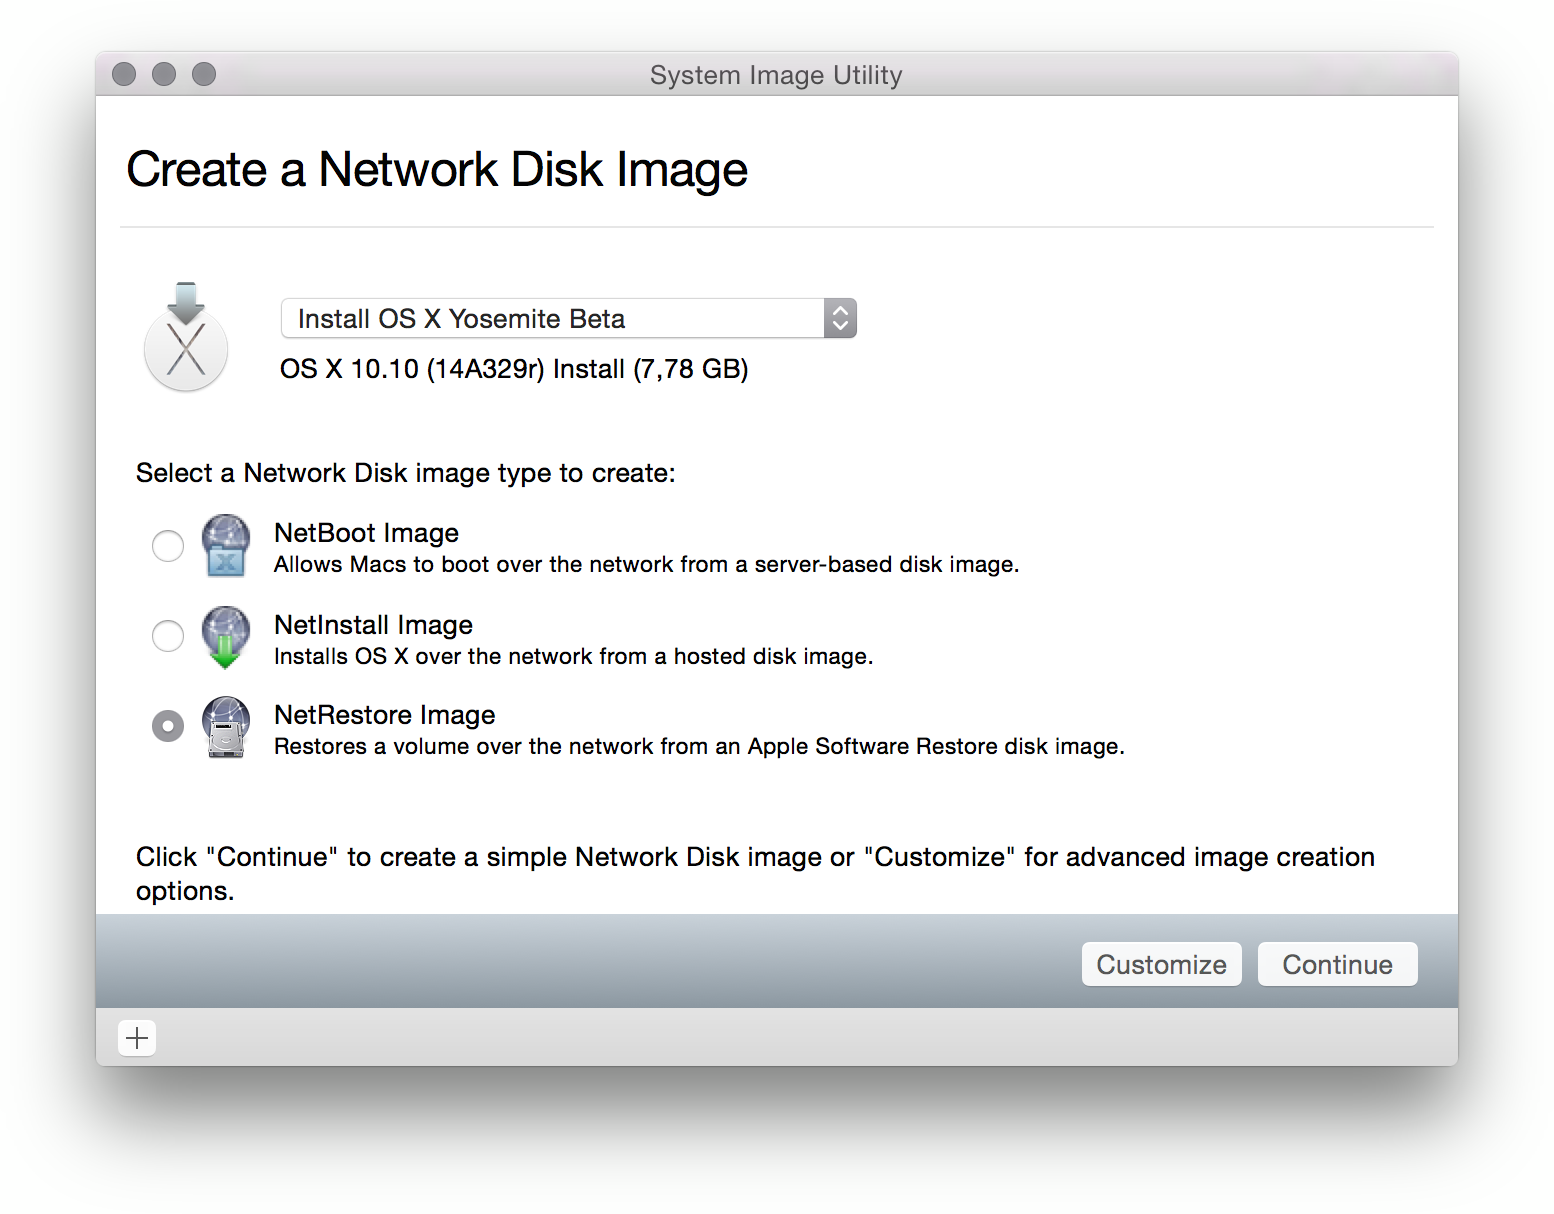Select the NetRestore Image radio button

point(168,726)
